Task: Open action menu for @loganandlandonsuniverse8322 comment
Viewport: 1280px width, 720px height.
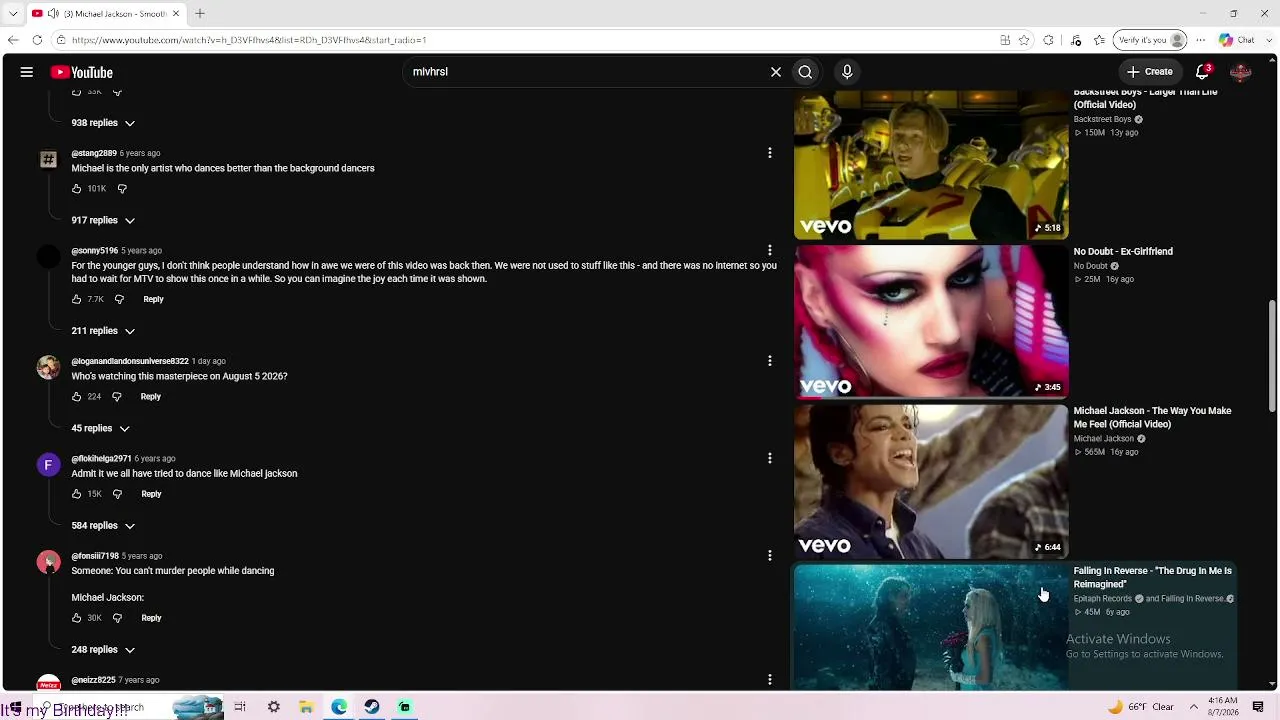Action: (x=770, y=361)
